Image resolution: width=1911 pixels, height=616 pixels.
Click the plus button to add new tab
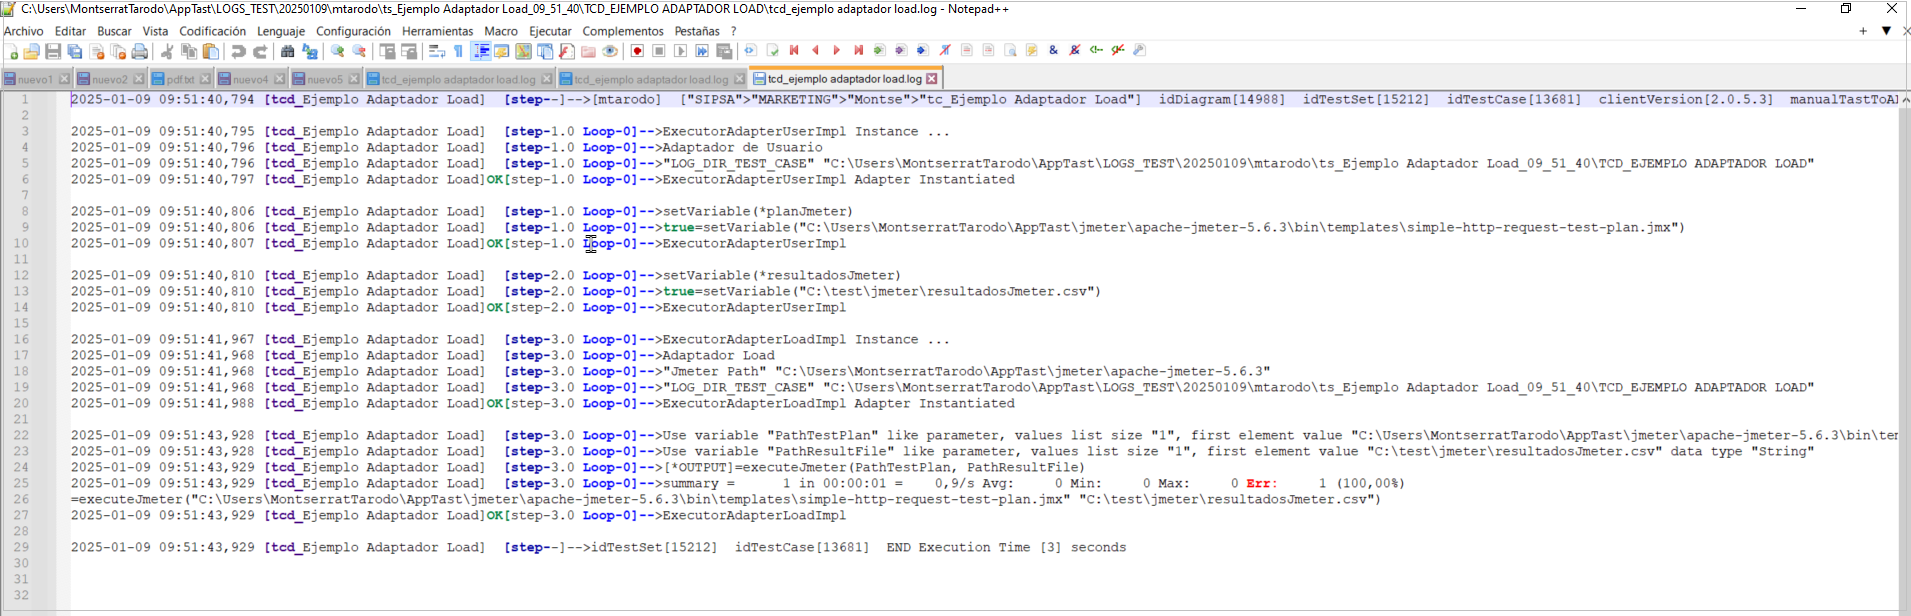(x=1863, y=31)
